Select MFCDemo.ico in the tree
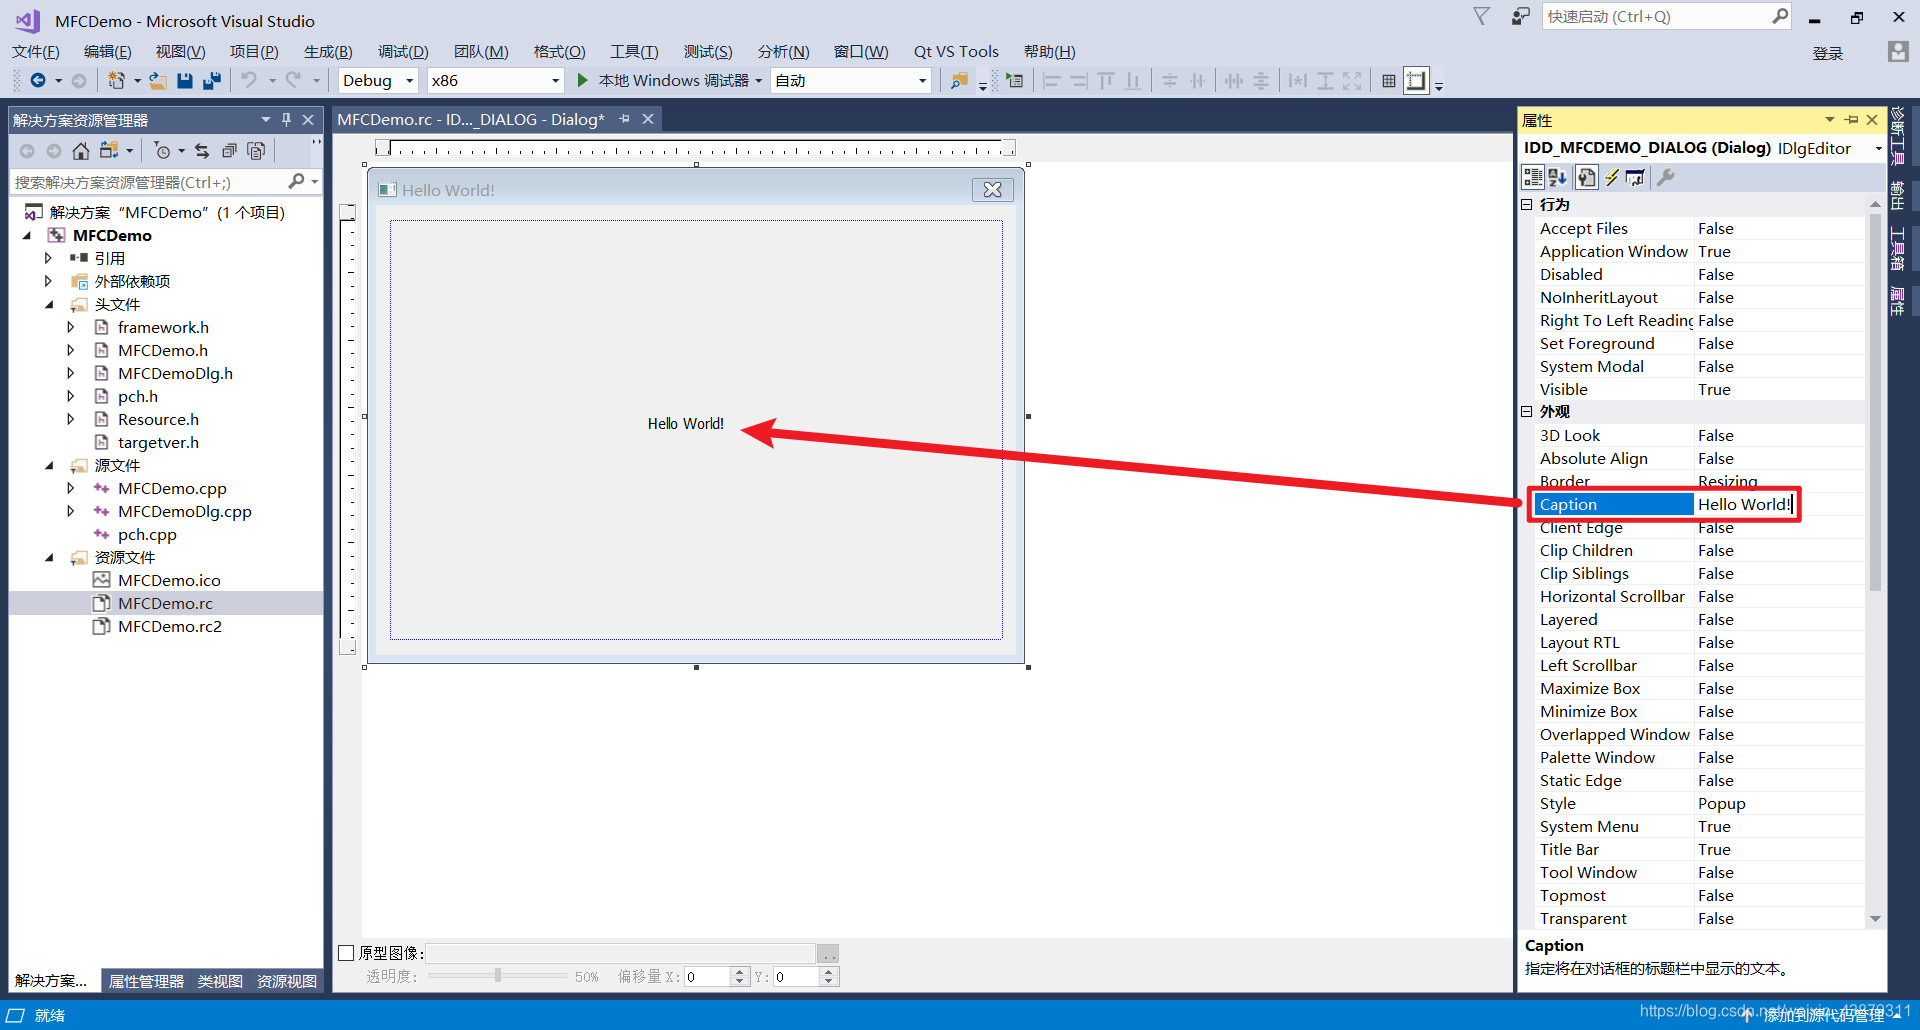This screenshot has height=1030, width=1920. (x=169, y=580)
